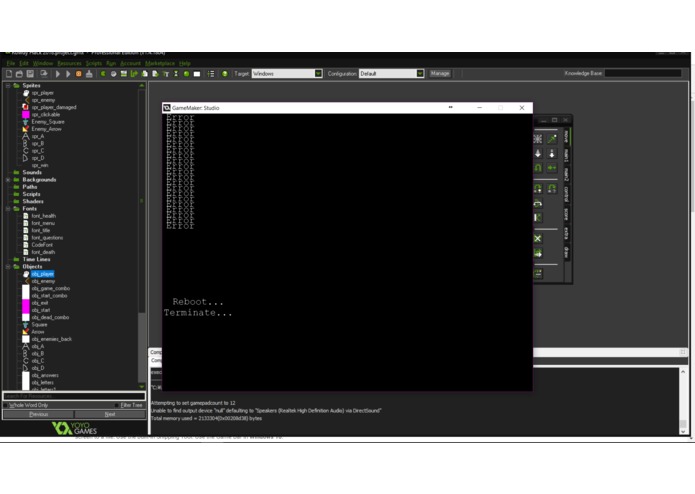Viewport: 695px width, 494px height.
Task: Click the Move Free diagonal arrow action icon
Action: point(552,139)
